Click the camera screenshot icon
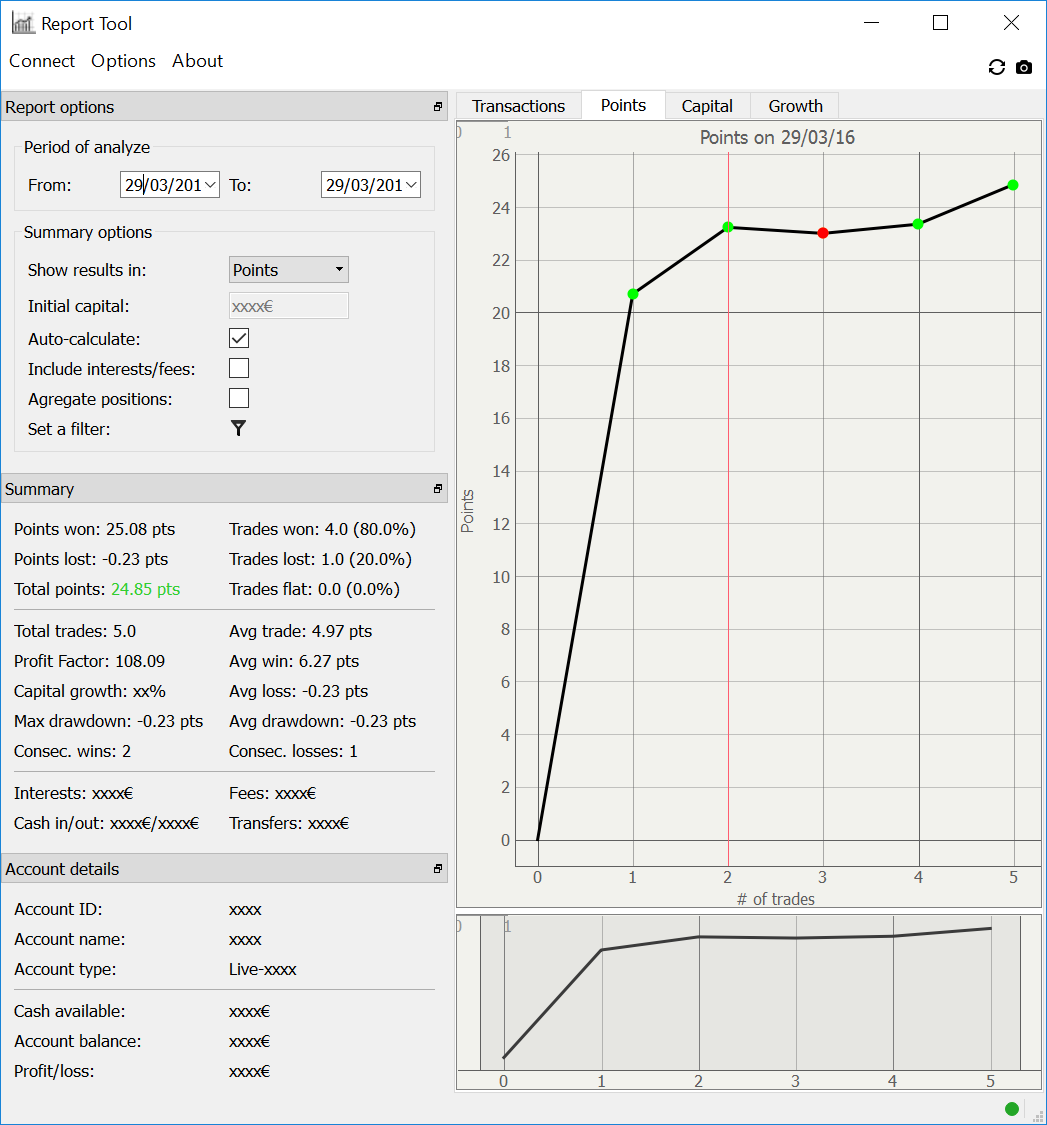This screenshot has width=1047, height=1125. click(x=1024, y=67)
